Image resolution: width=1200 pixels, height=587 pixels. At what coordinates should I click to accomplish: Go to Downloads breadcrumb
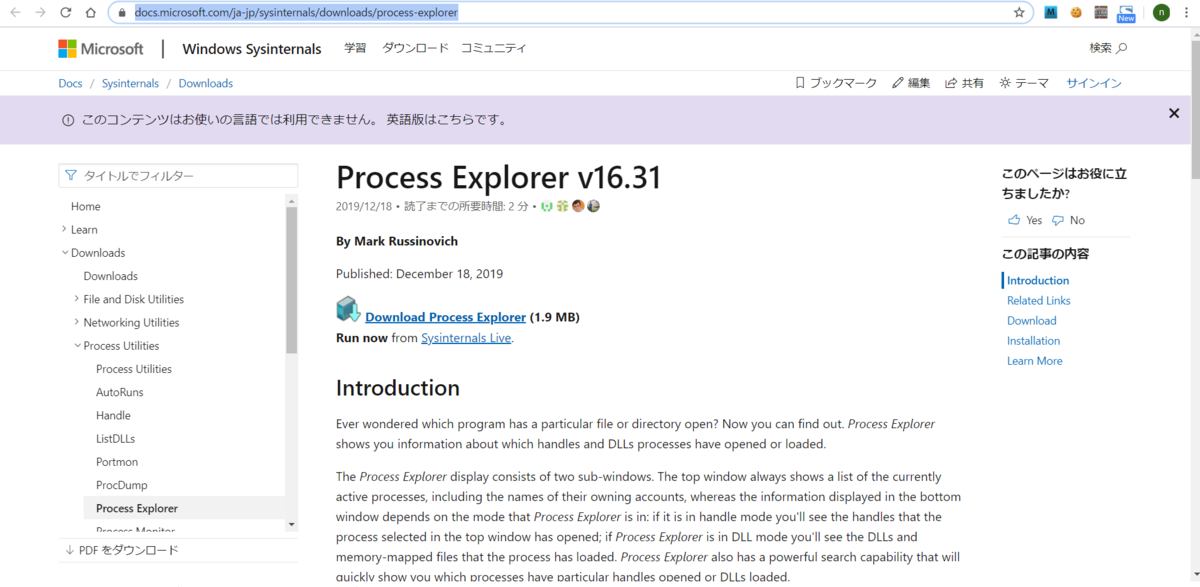click(x=205, y=83)
